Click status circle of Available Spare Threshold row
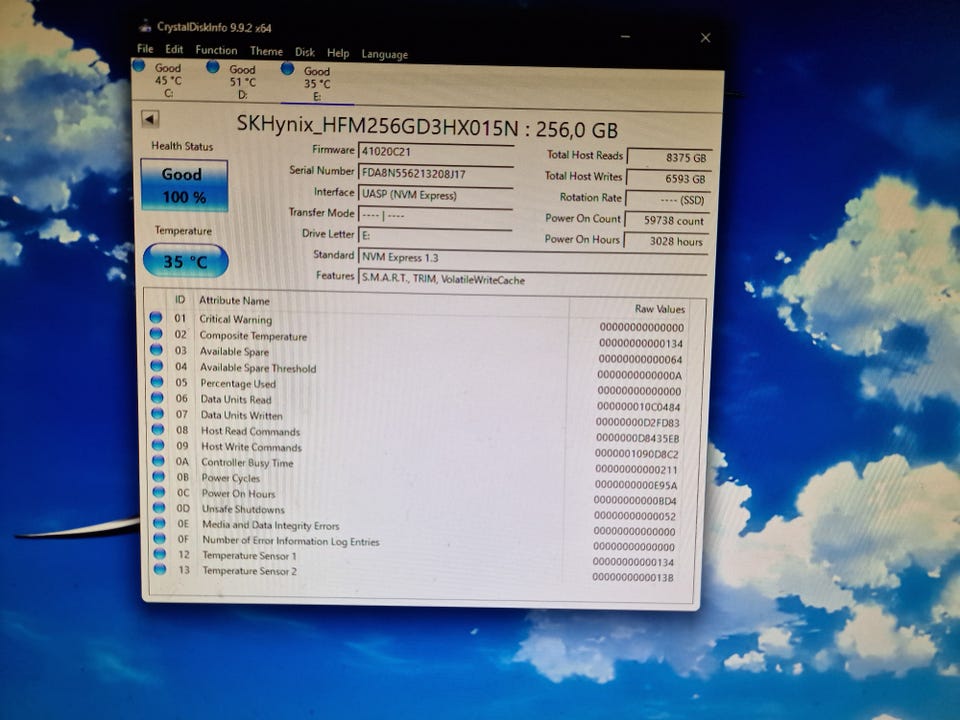 click(x=157, y=366)
